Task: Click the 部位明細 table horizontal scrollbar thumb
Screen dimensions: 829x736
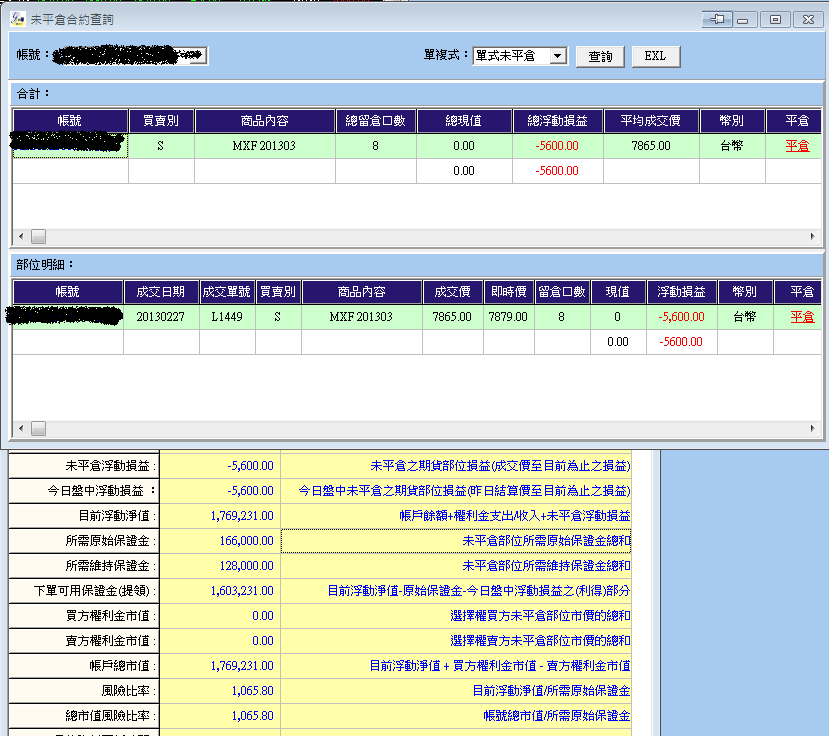Action: click(x=39, y=428)
